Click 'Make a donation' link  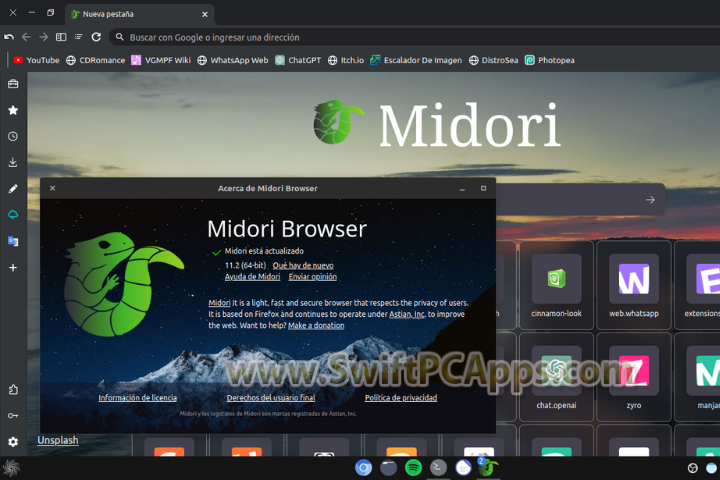click(316, 325)
